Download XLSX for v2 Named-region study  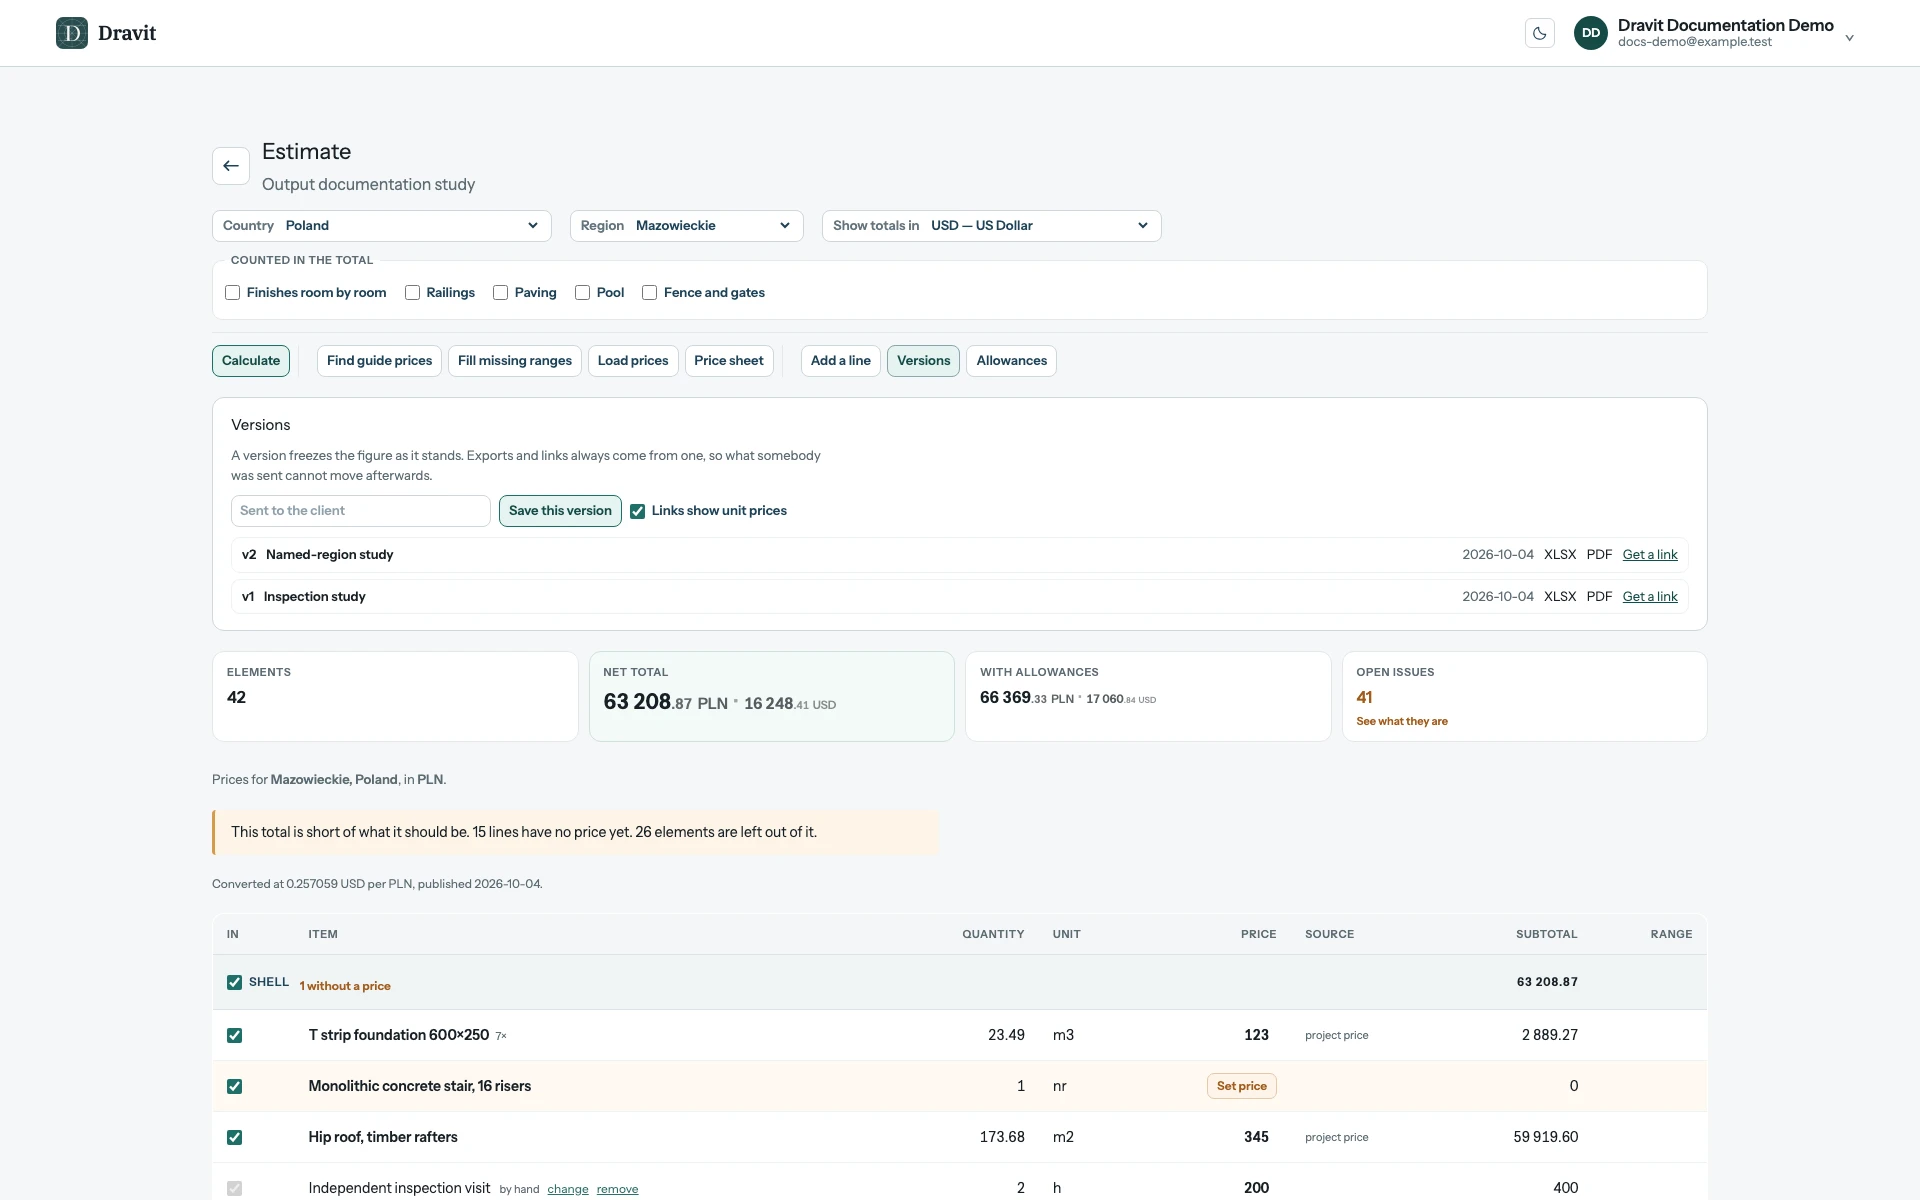1560,555
